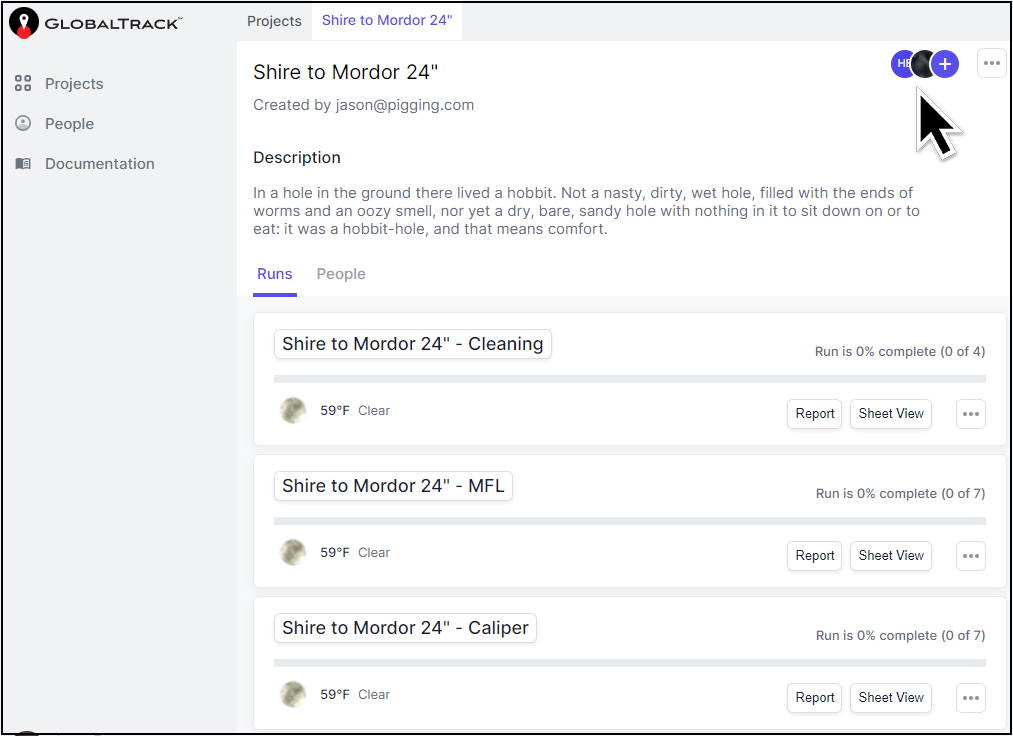Click the jason@pigging.com creator email

pos(405,105)
